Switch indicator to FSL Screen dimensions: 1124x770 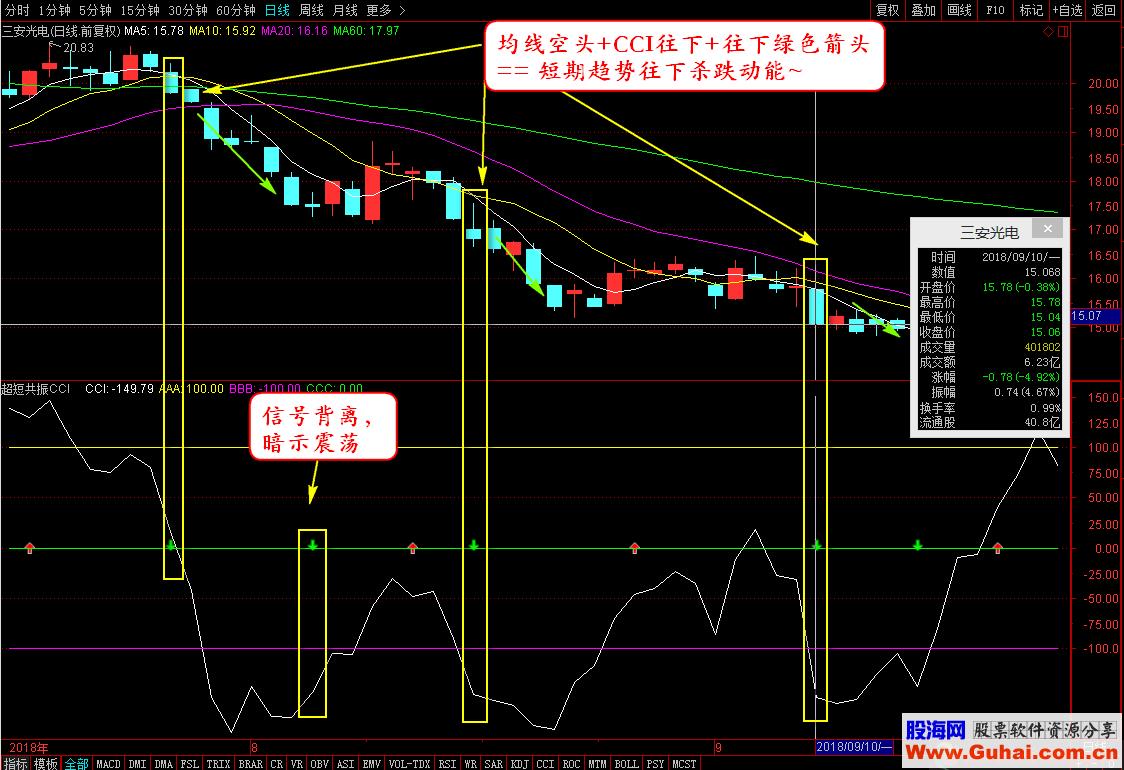190,764
